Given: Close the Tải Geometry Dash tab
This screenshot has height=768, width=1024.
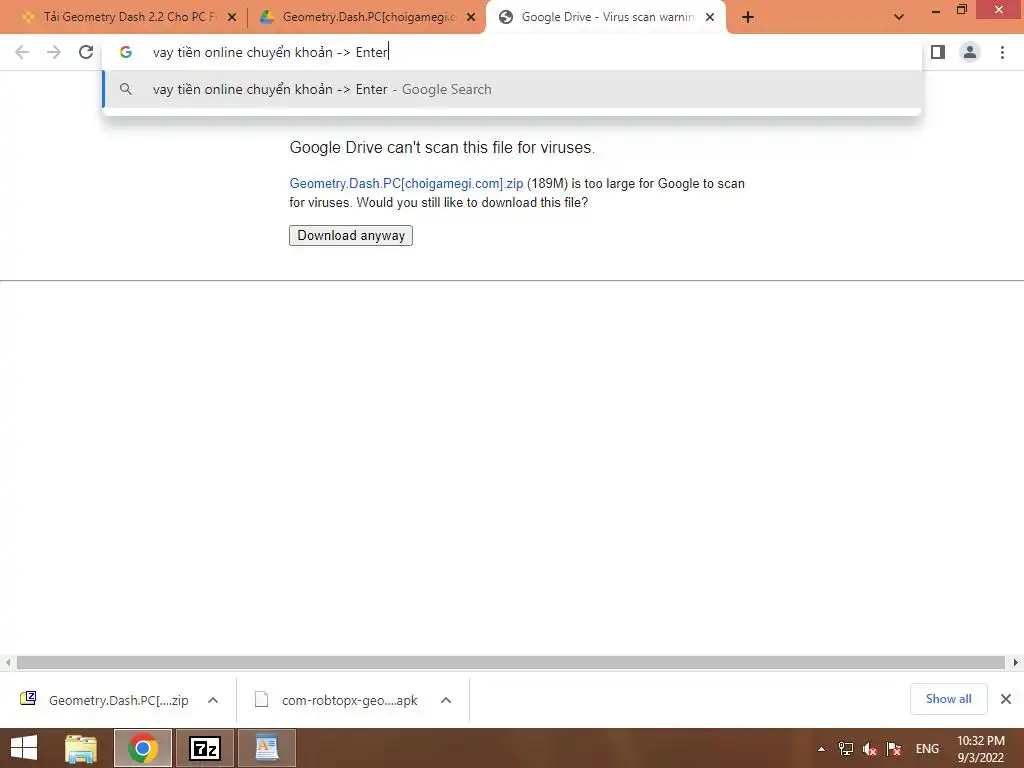Looking at the screenshot, I should point(232,18).
